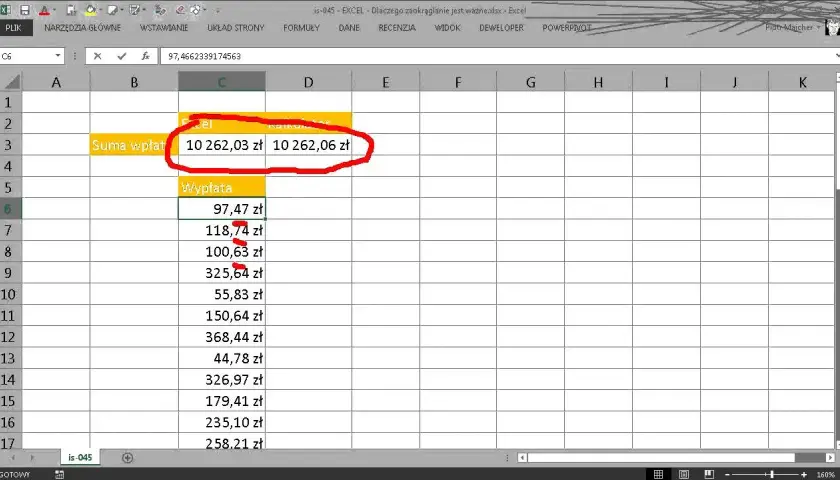Open the font color dropdown arrow
Image resolution: width=840 pixels, height=480 pixels.
coord(54,10)
